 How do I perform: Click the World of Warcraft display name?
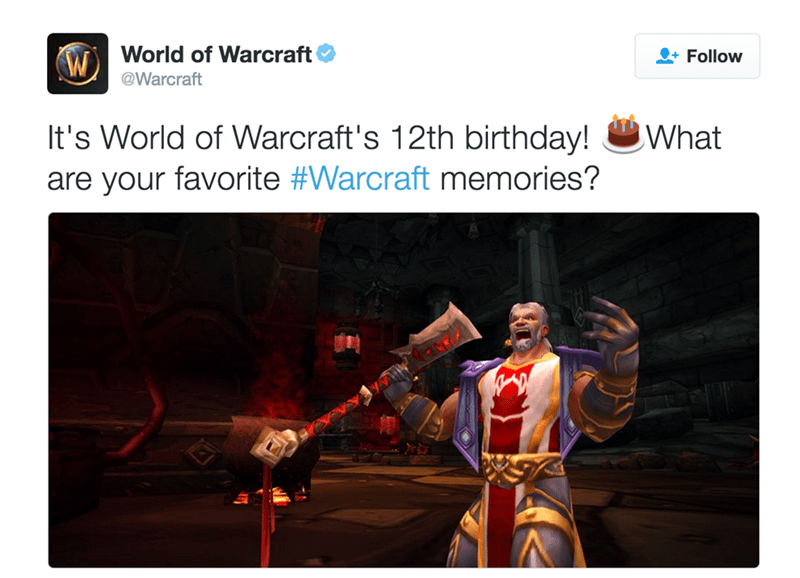pos(216,54)
